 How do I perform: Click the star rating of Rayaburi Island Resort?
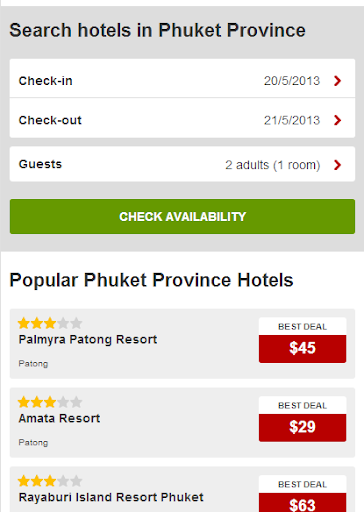pyautogui.click(x=50, y=481)
